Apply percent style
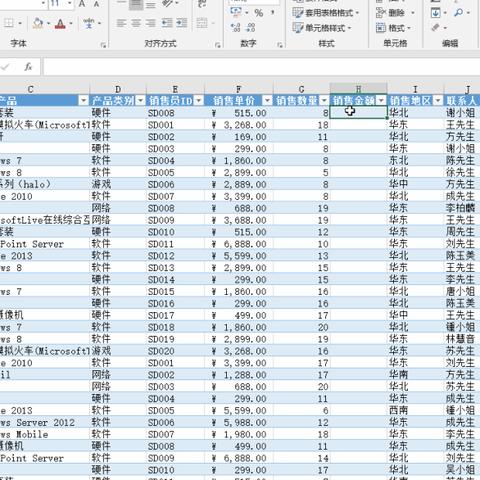This screenshot has width=480, height=480. (259, 13)
